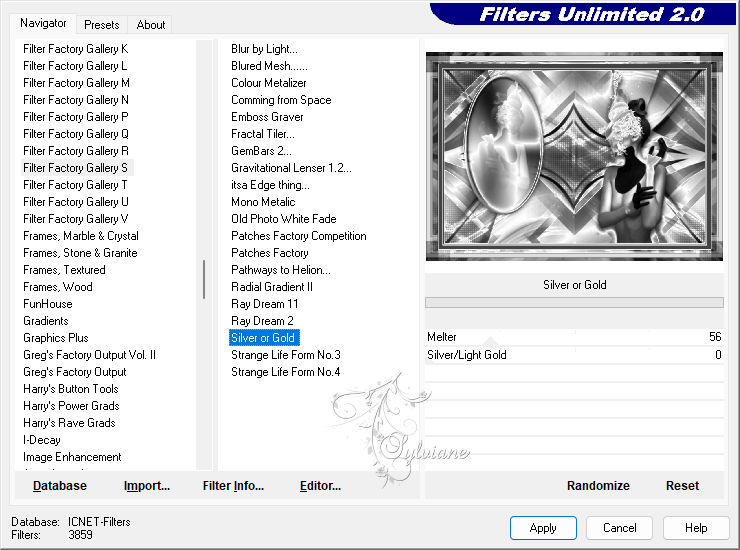Image resolution: width=740 pixels, height=550 pixels.
Task: Select Harry's Button Tools category
Action: 71,389
